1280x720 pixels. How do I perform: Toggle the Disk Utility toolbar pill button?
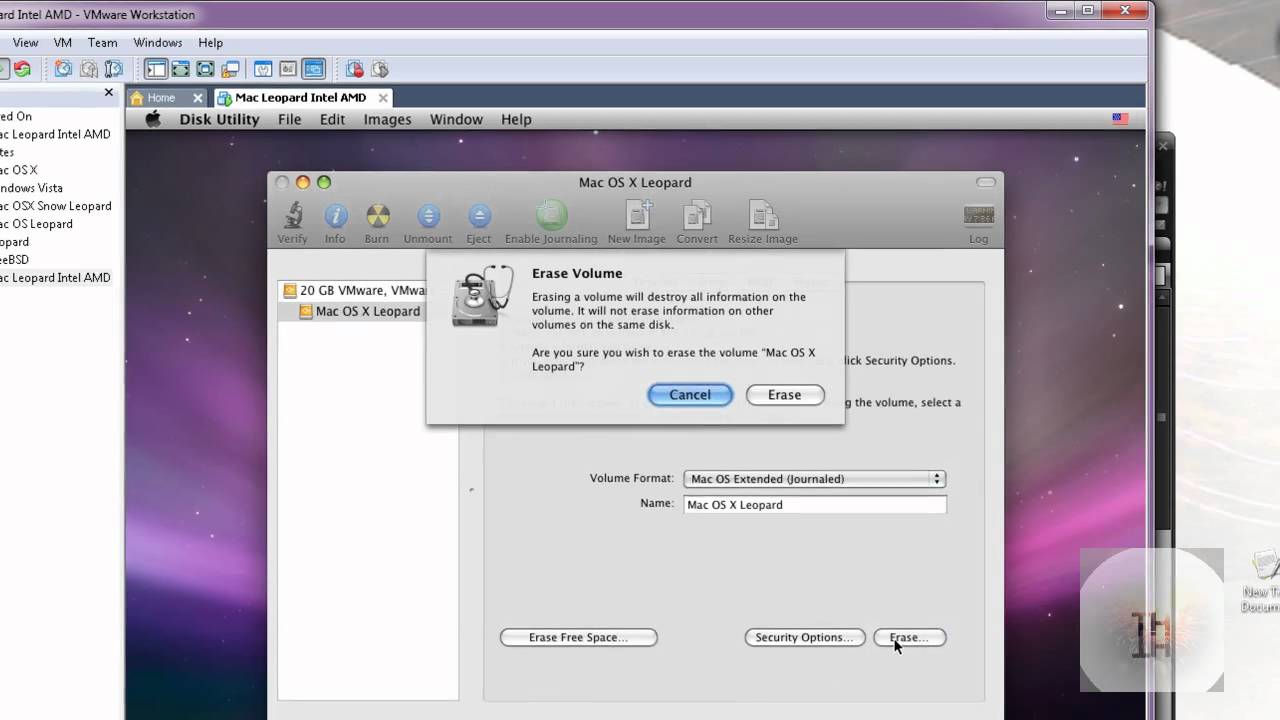(x=986, y=182)
